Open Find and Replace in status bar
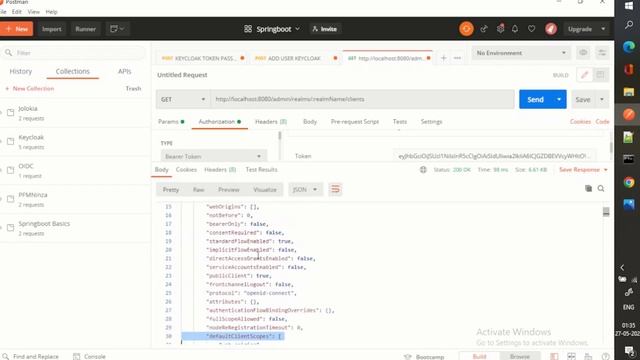The image size is (640, 360). click(31, 356)
